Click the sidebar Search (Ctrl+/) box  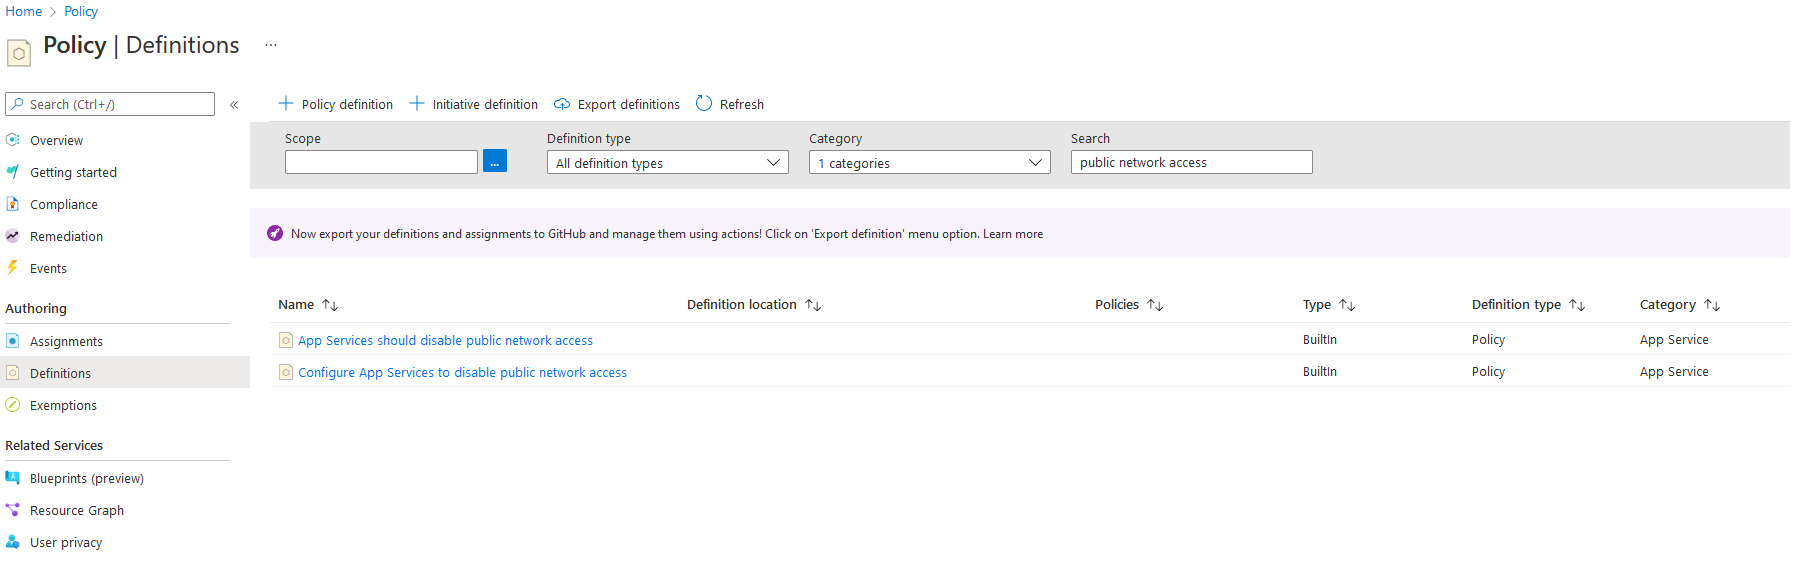click(x=110, y=104)
